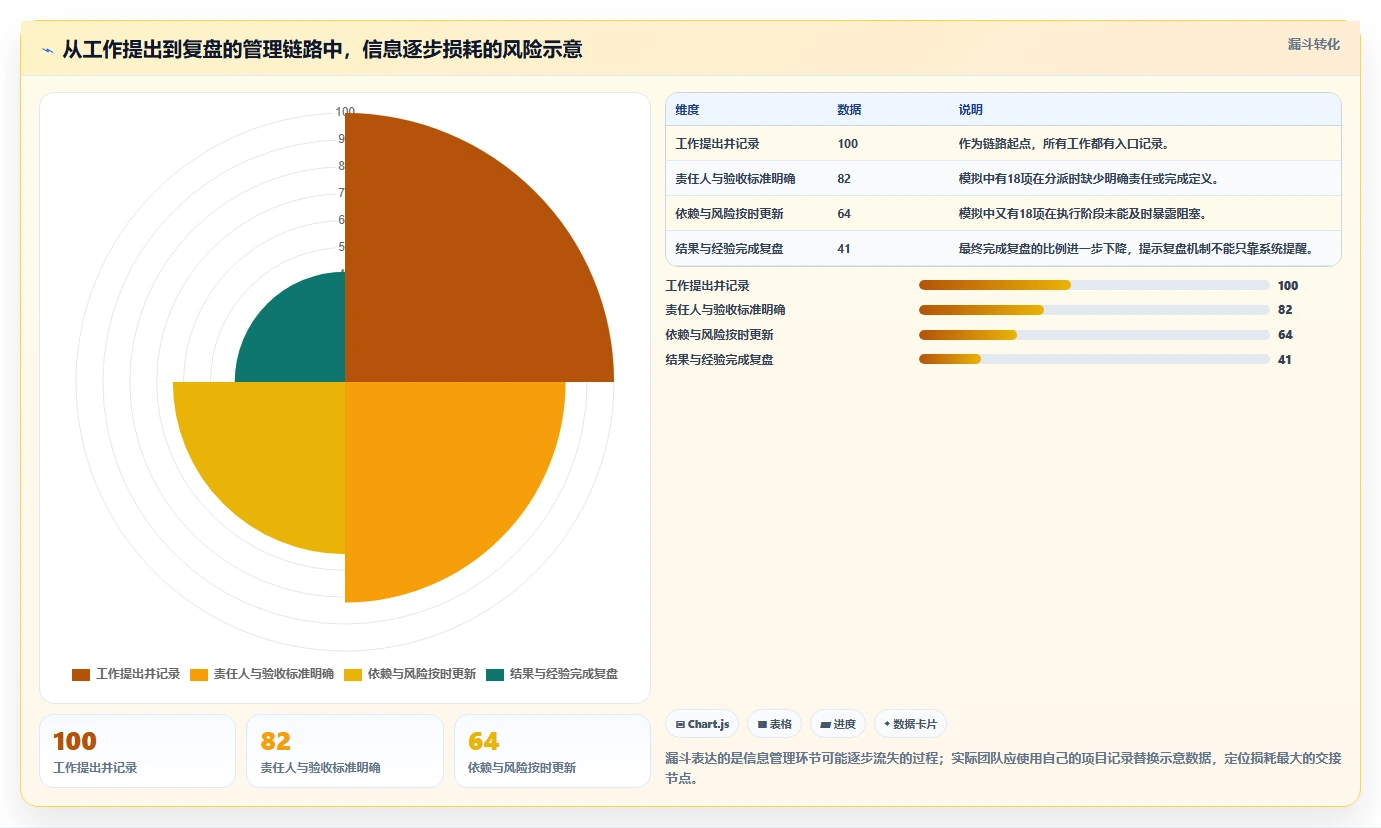Toggle the brown 工作提出并记录 legend swatch
Screen dimensions: 1381x828
(x=81, y=675)
